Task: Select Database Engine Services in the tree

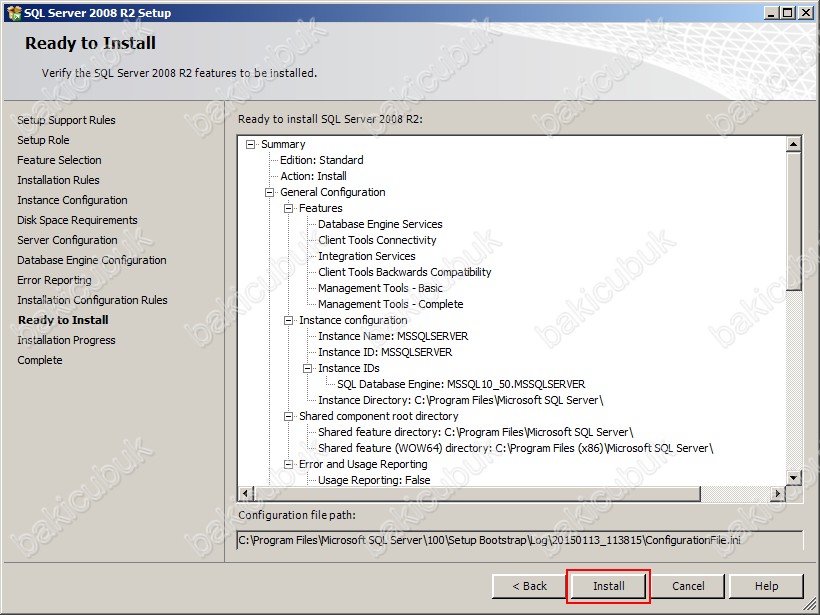Action: 380,224
